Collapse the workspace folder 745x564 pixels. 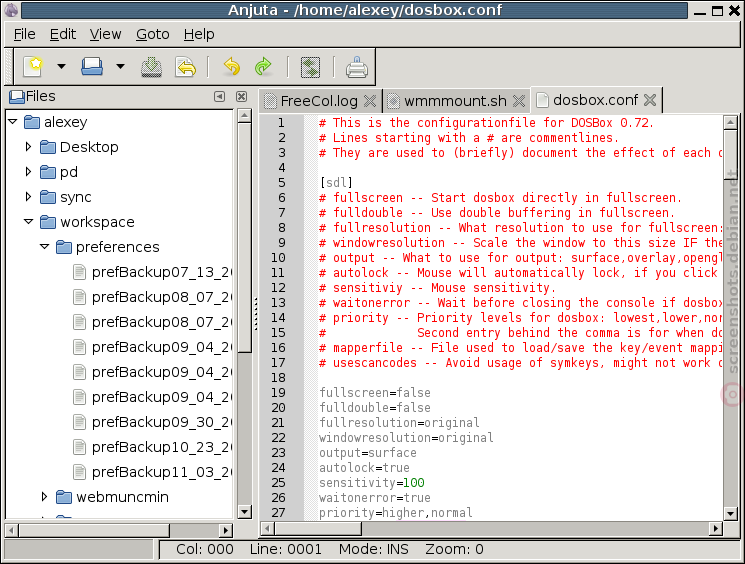coord(29,222)
